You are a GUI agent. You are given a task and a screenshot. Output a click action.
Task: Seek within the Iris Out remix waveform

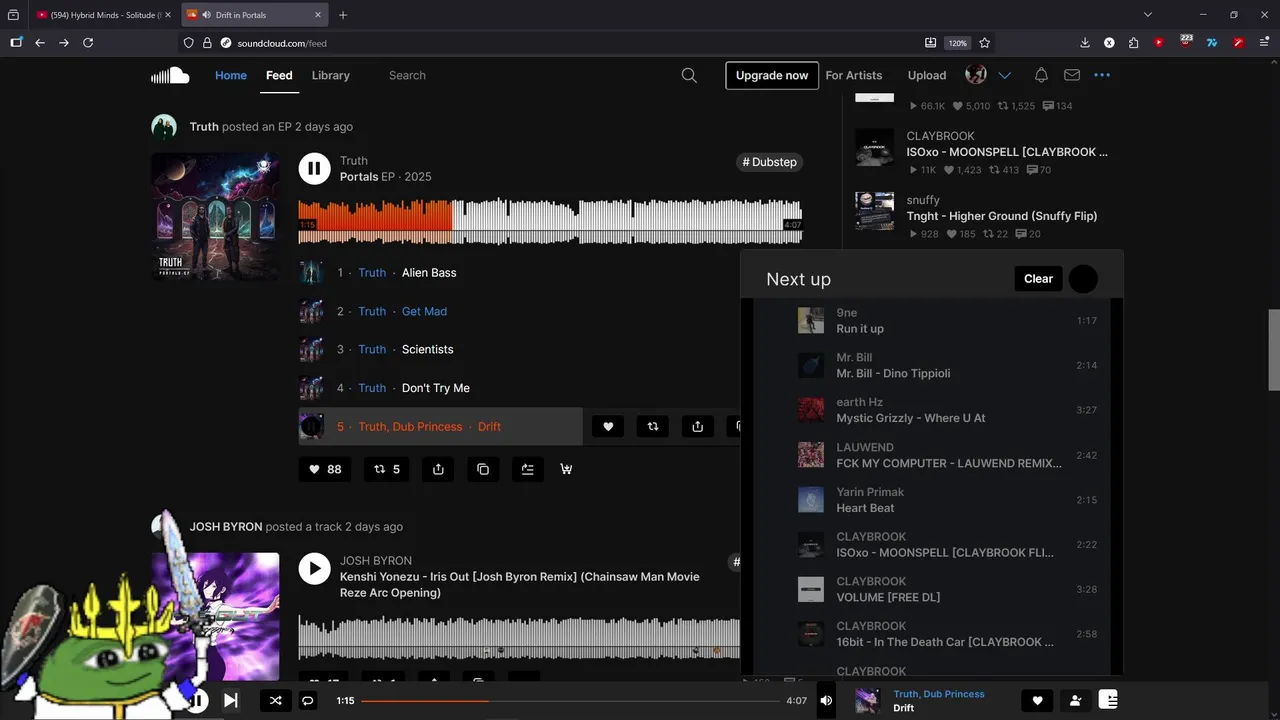click(x=519, y=638)
